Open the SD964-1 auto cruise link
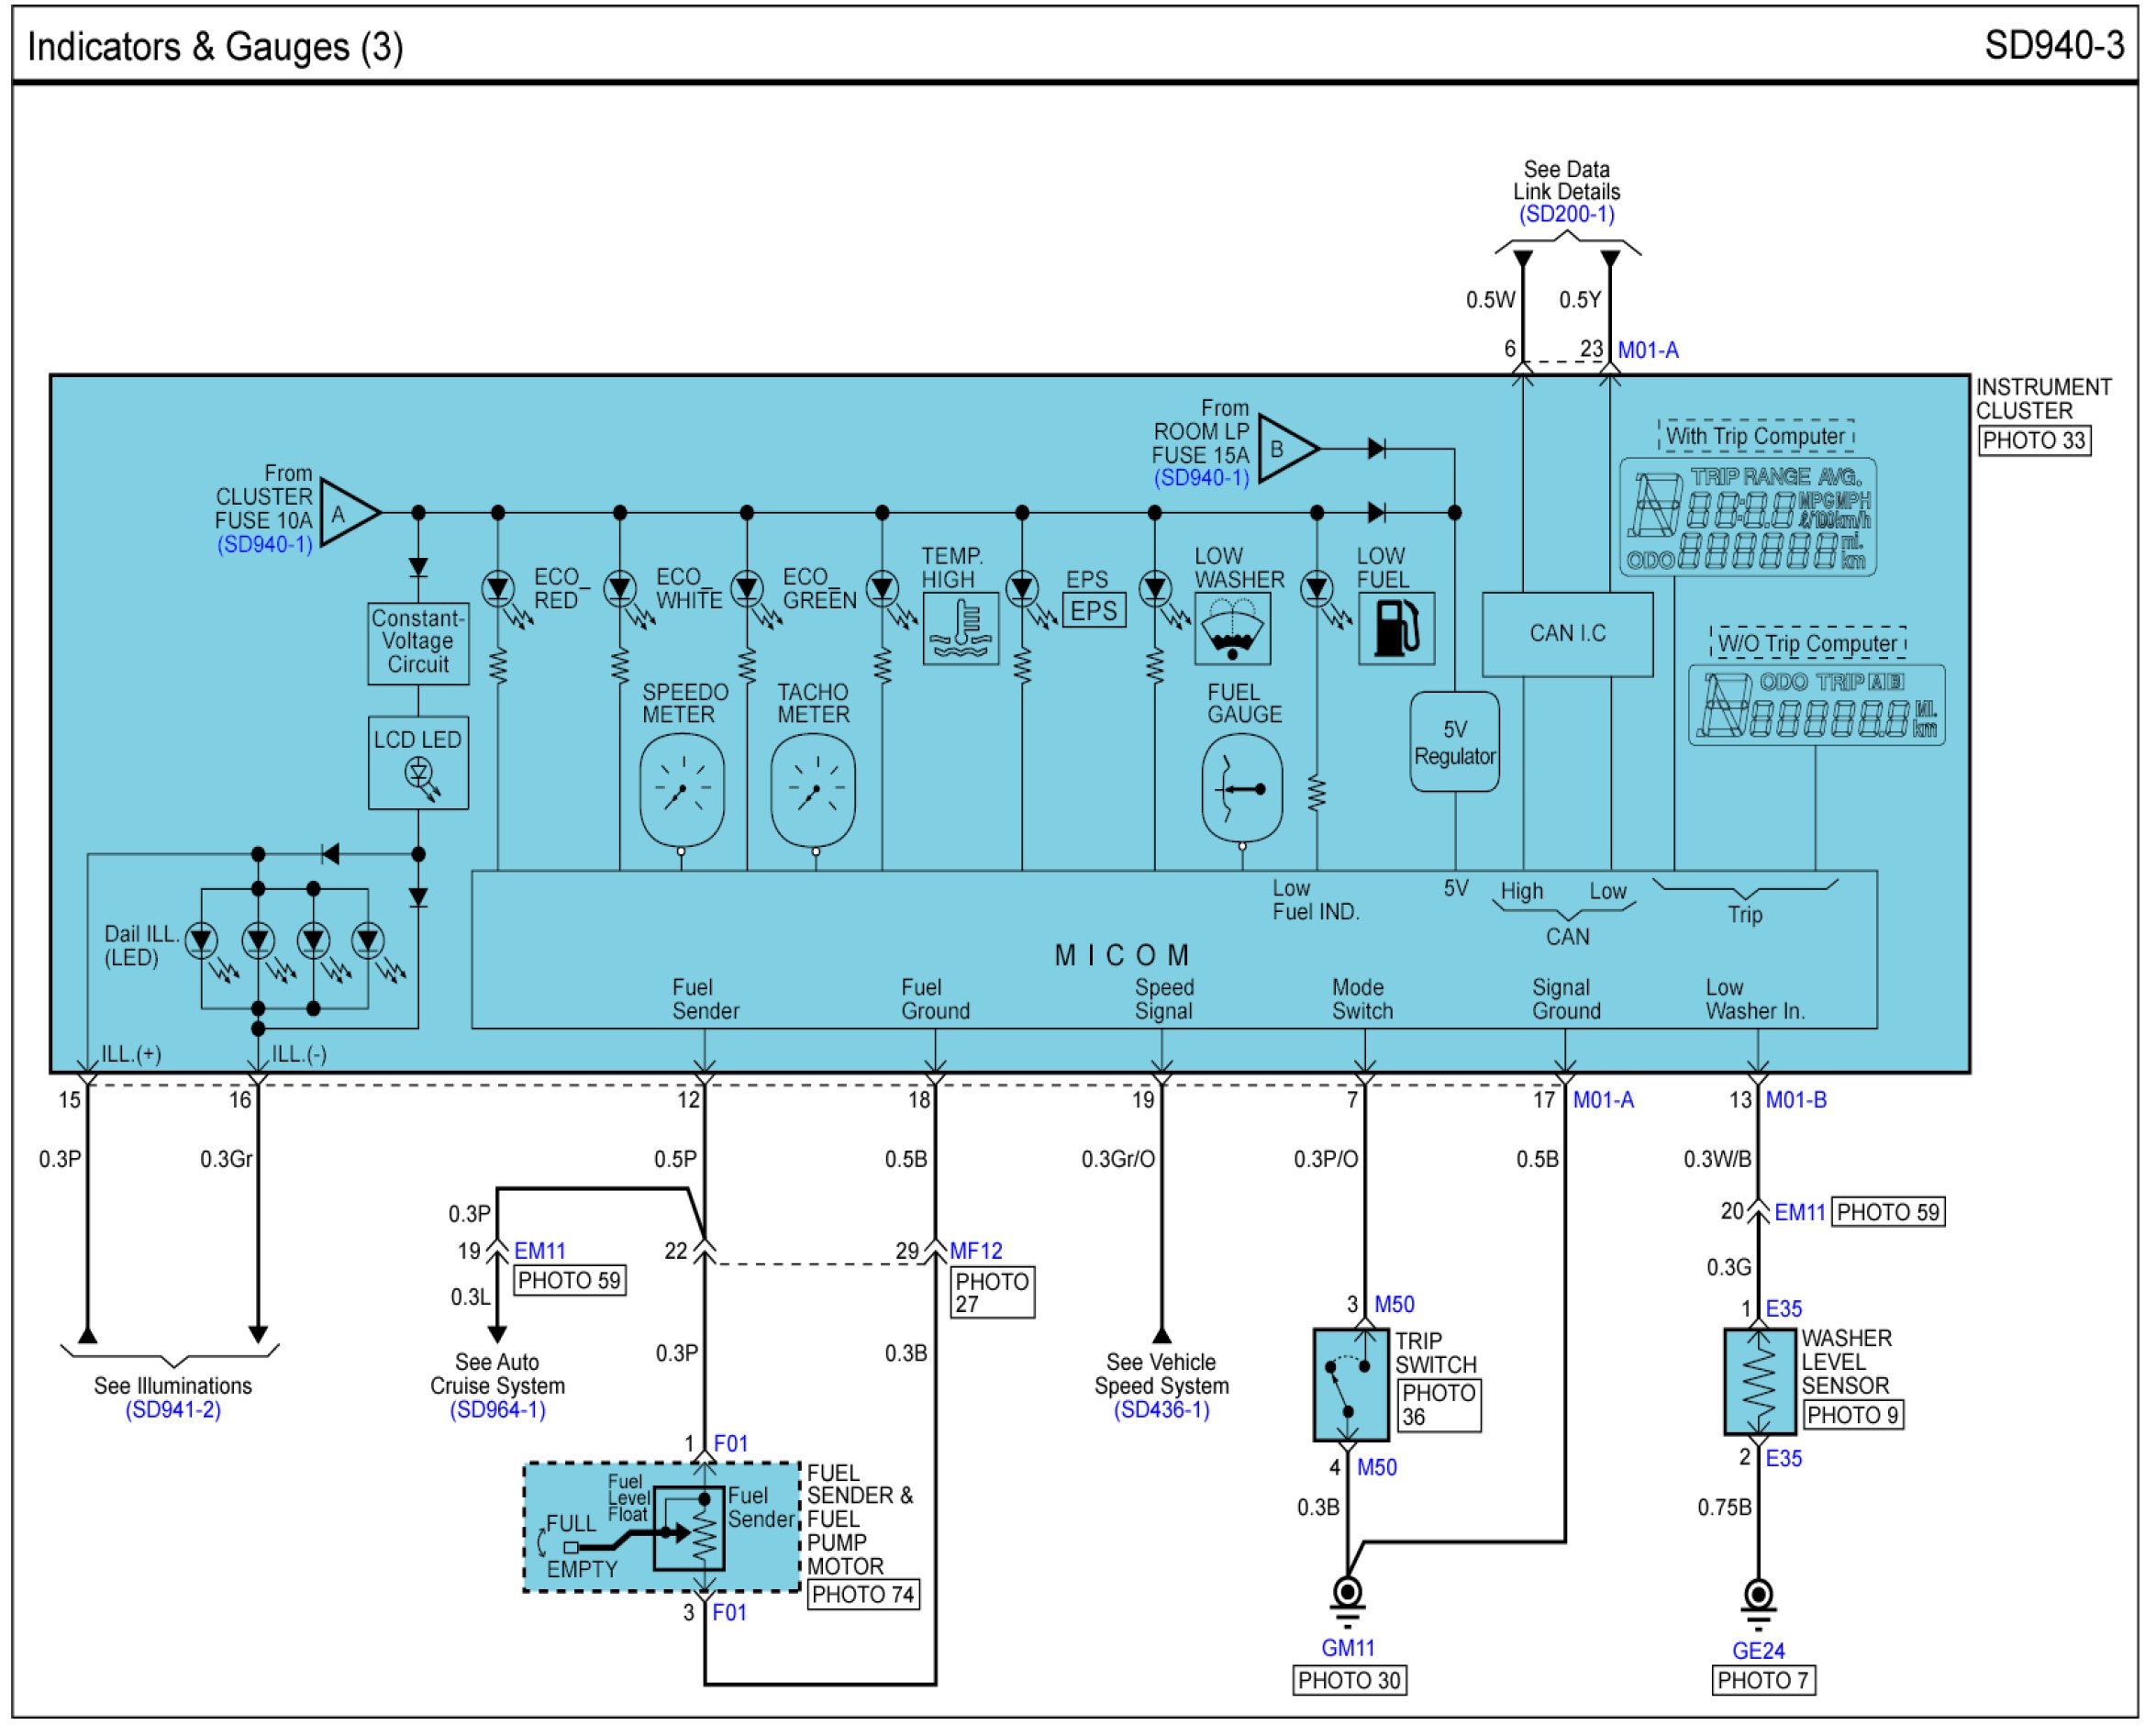Screen dimensions: 2156x1725 pos(497,1410)
